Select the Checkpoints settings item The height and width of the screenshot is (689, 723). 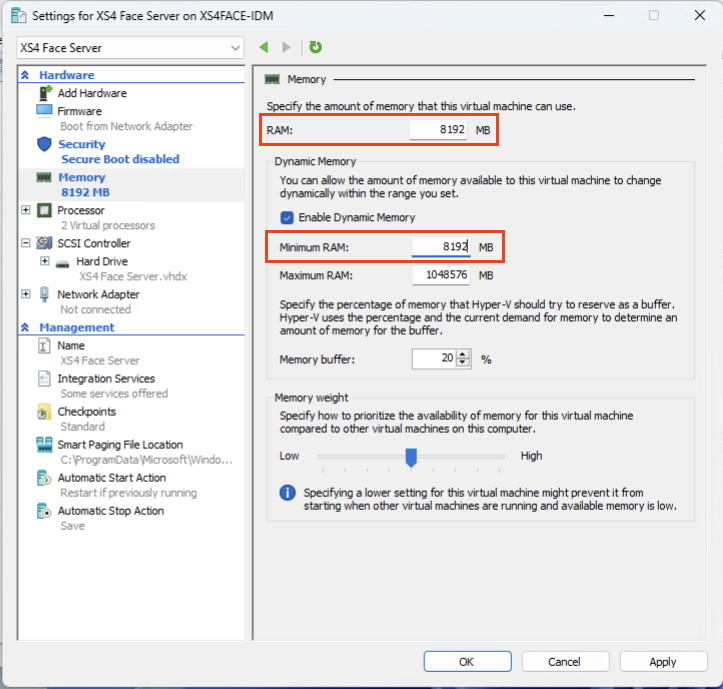[x=86, y=411]
